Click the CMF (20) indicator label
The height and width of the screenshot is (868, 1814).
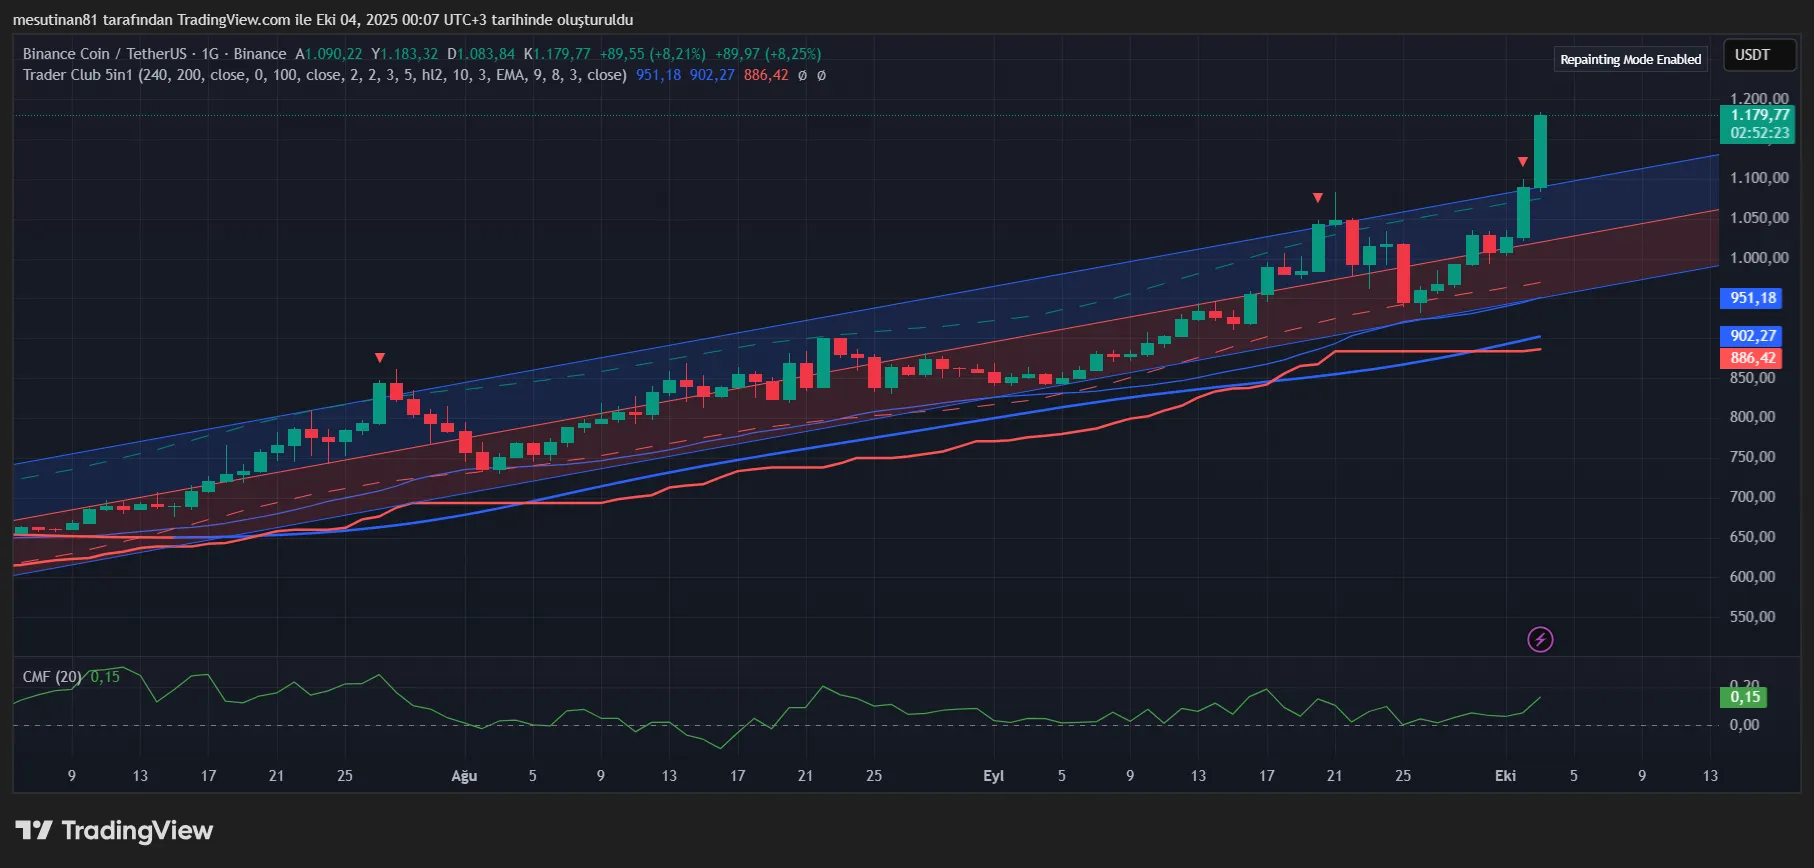coord(52,677)
